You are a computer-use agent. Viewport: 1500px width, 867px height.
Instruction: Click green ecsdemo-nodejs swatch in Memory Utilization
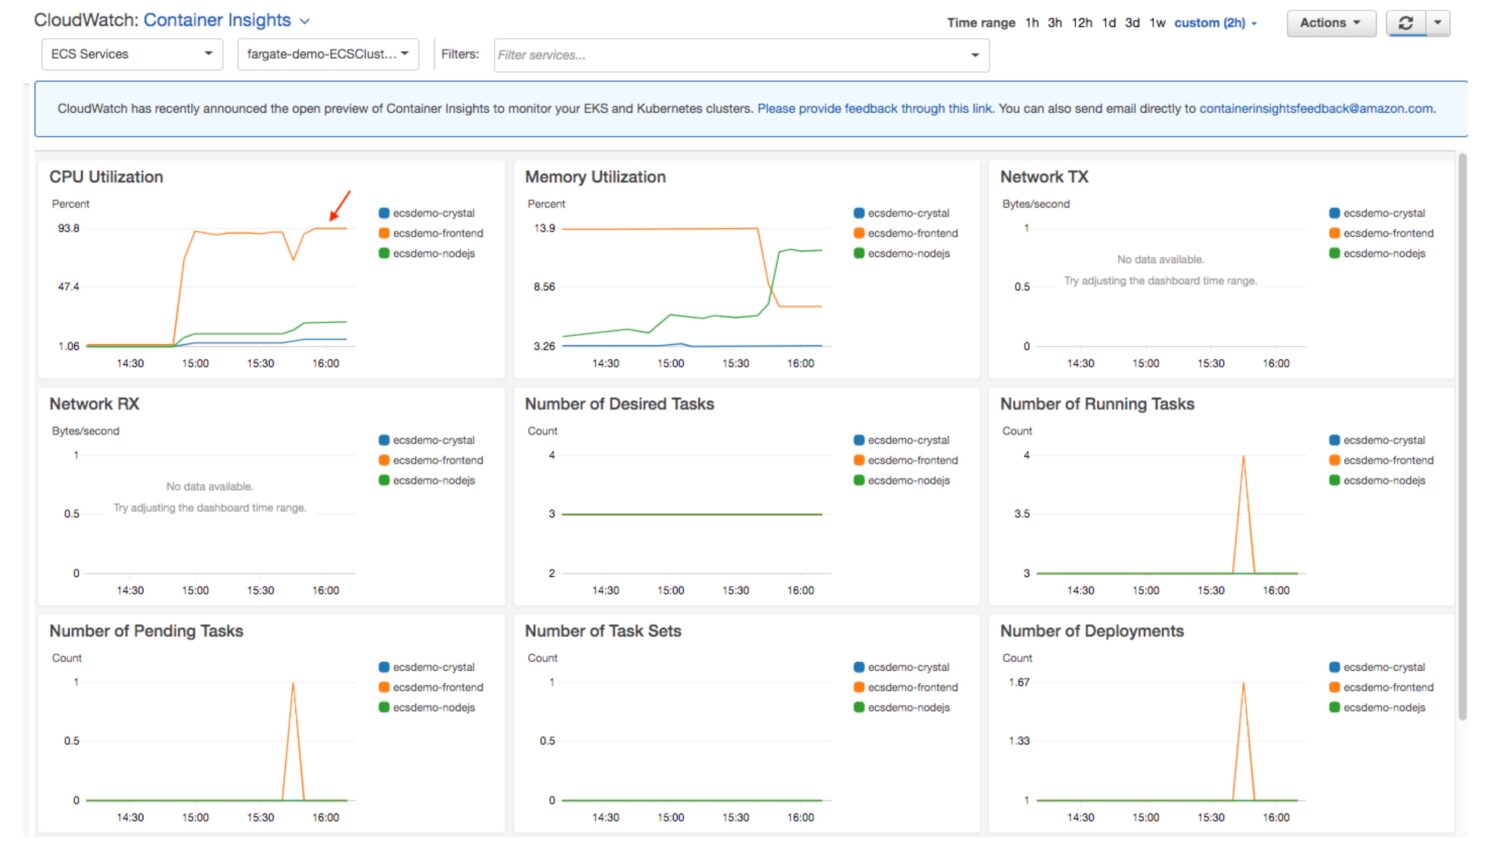[x=859, y=253]
